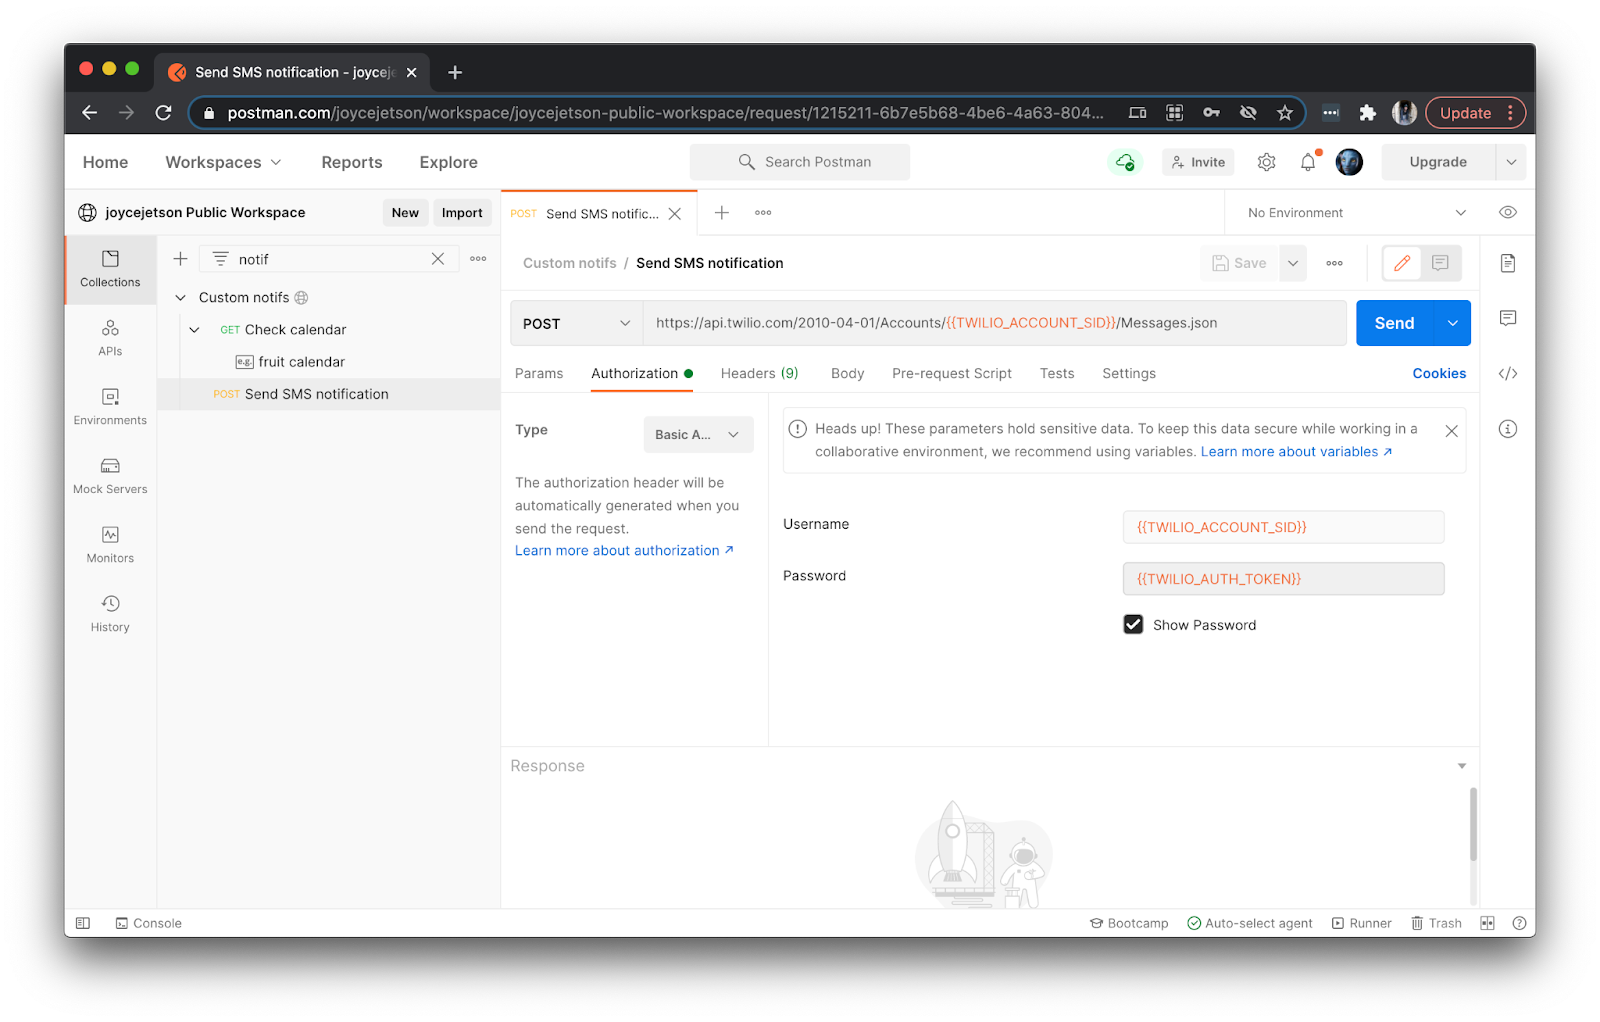Screen dimensions: 1600x1022
Task: Click the settings gear icon in header
Action: click(1266, 162)
